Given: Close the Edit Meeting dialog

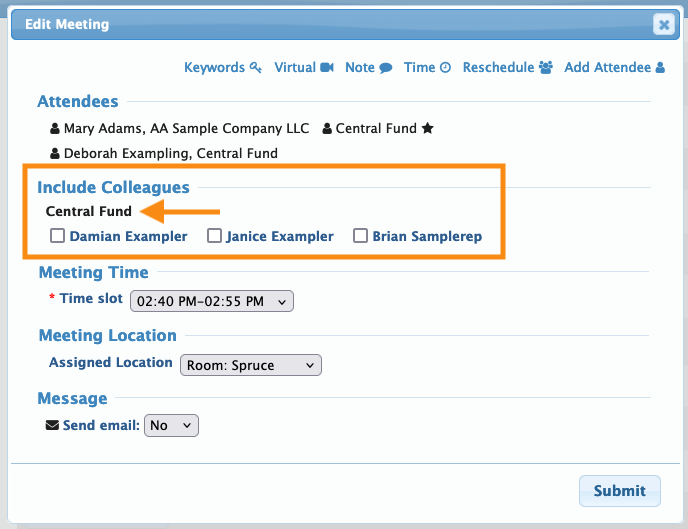Looking at the screenshot, I should pos(663,25).
